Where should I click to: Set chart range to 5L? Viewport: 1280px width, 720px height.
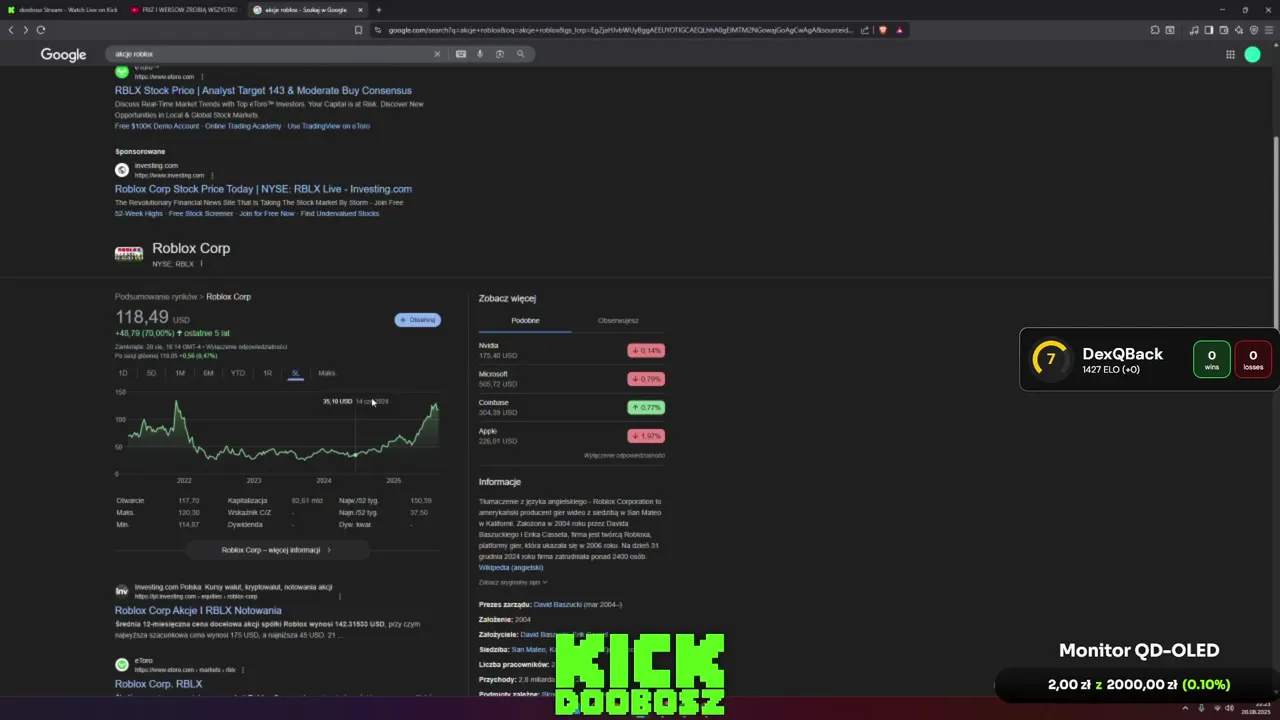[x=295, y=373]
